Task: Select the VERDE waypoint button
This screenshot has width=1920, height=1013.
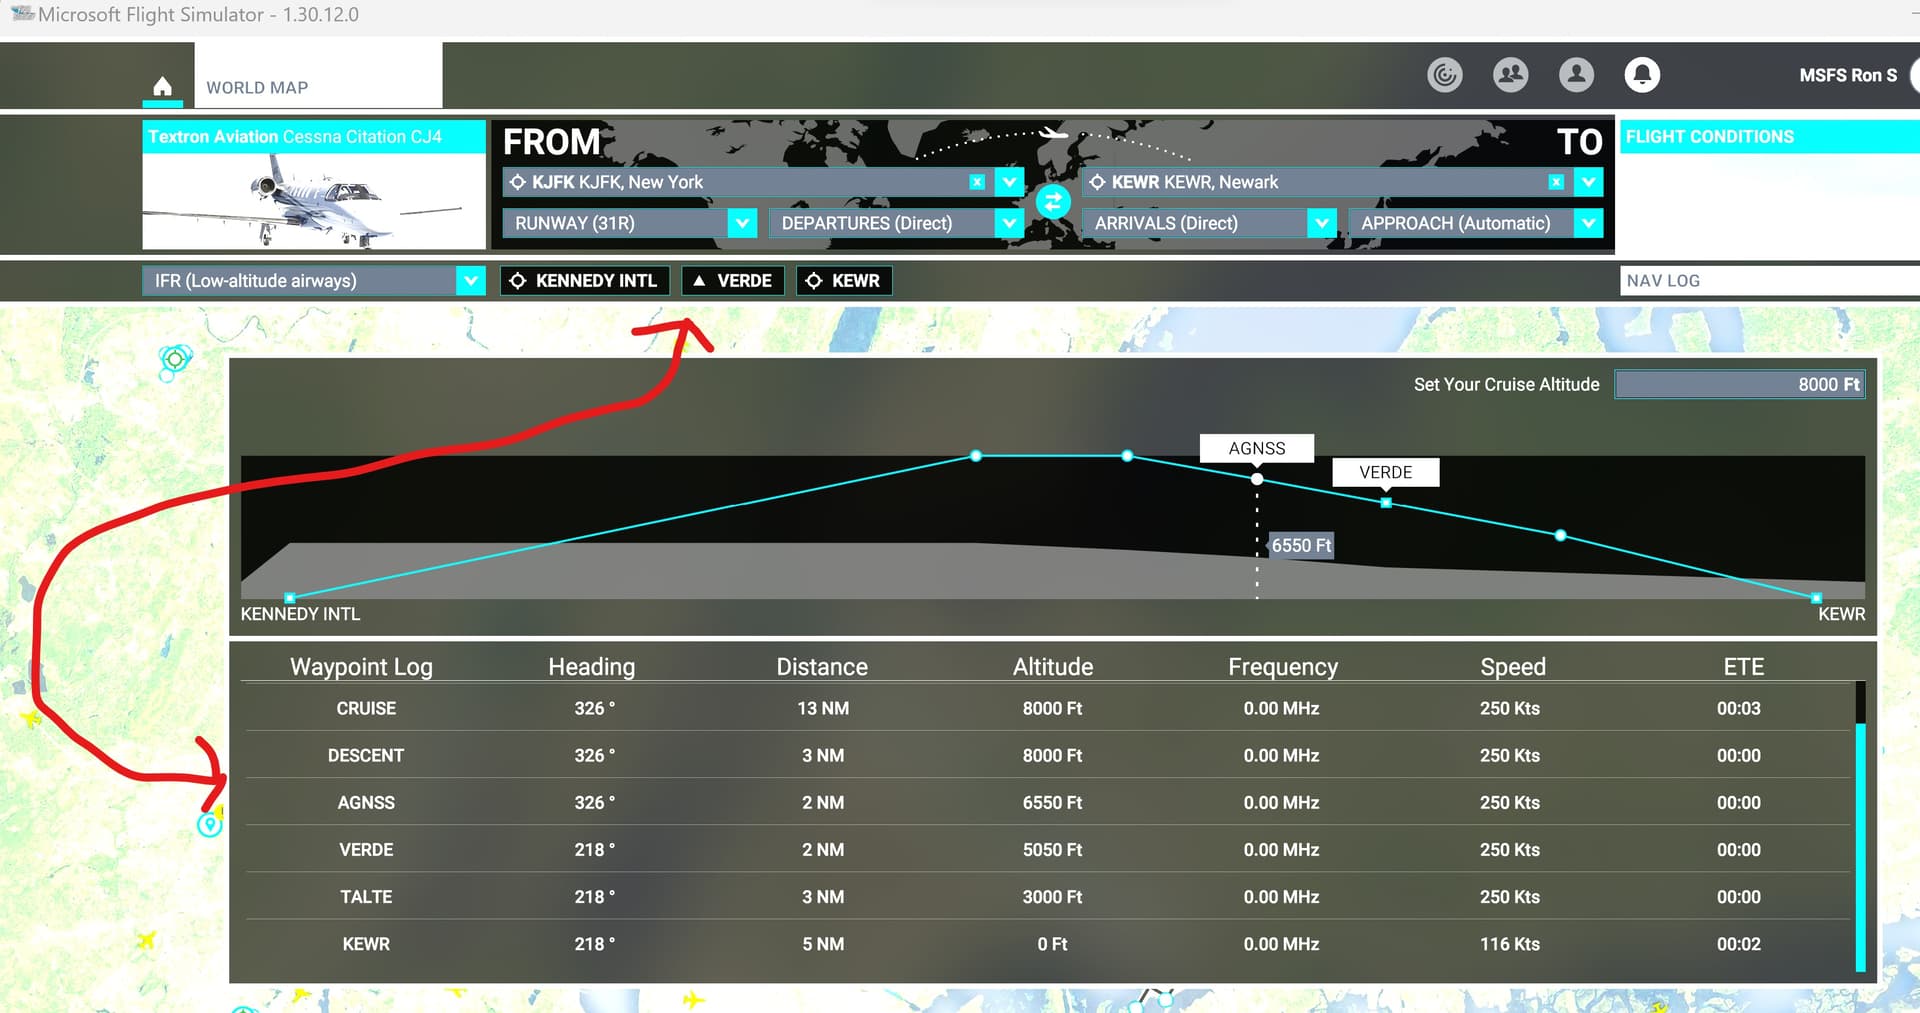Action: click(733, 281)
